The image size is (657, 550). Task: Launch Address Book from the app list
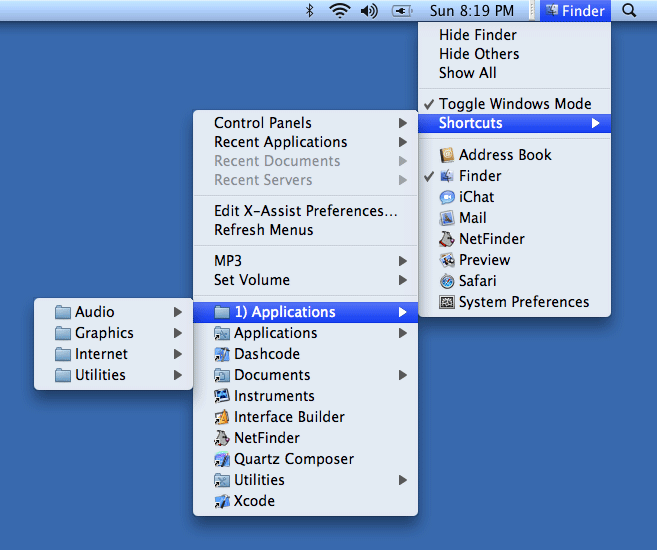pyautogui.click(x=504, y=155)
